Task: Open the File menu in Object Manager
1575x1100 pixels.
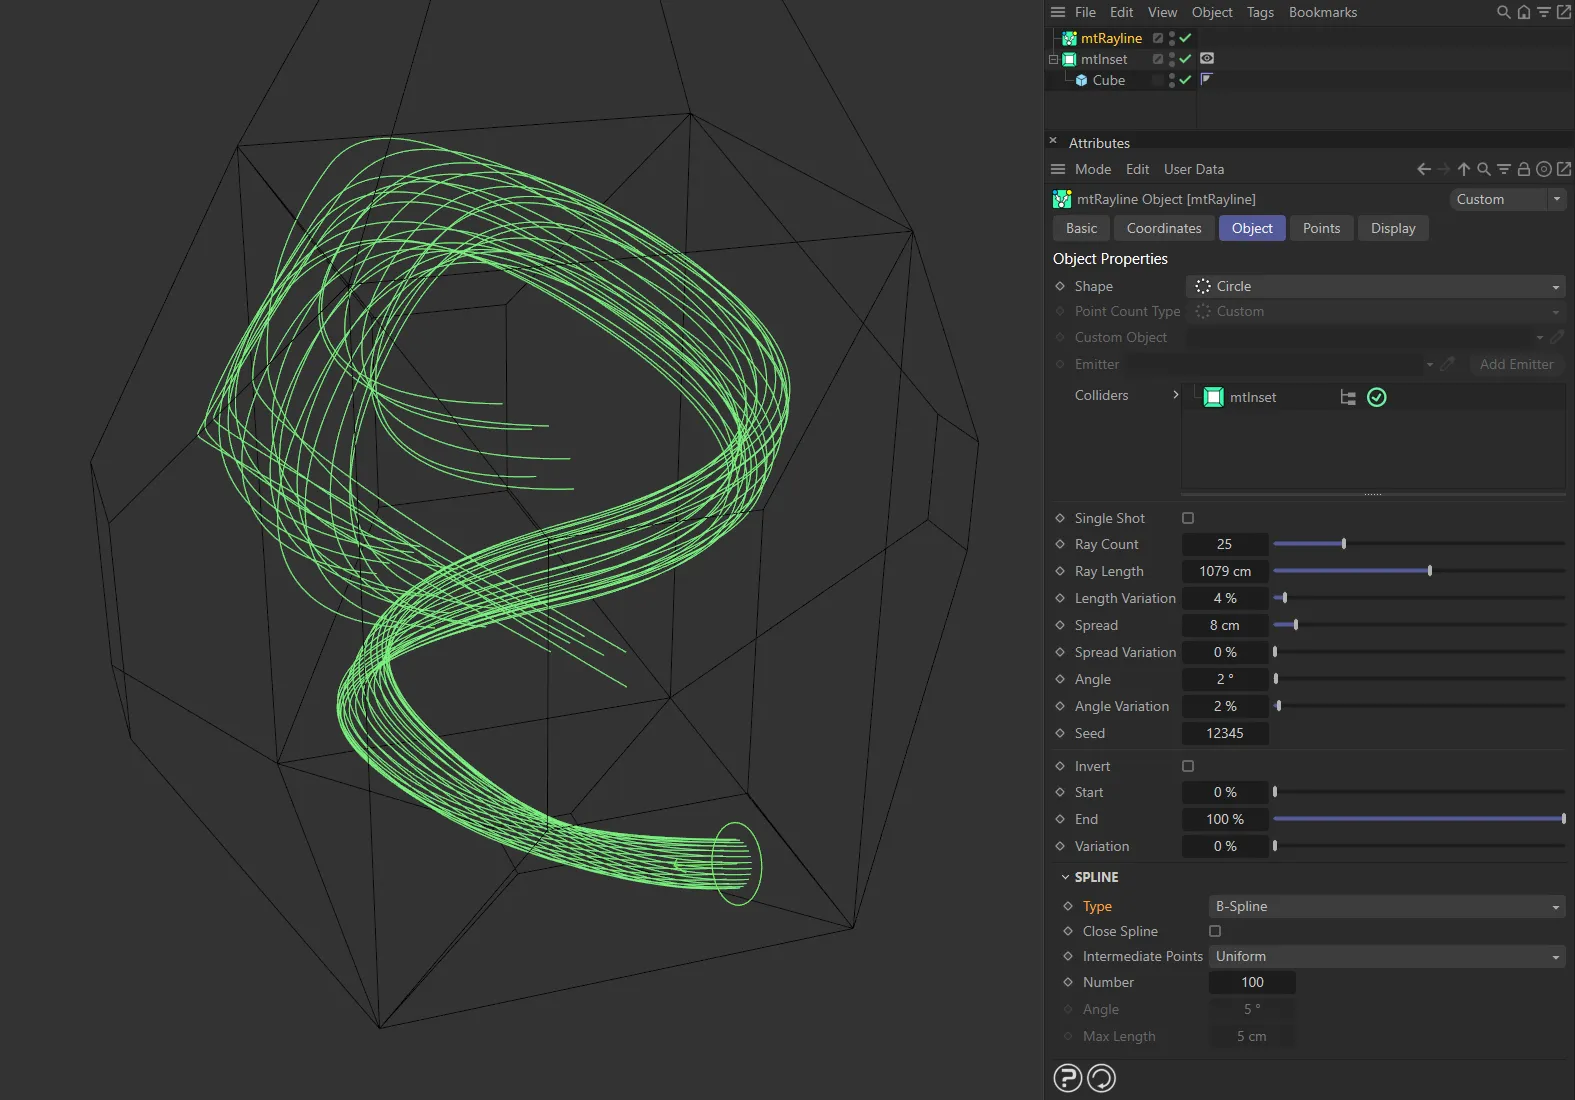Action: click(1085, 12)
